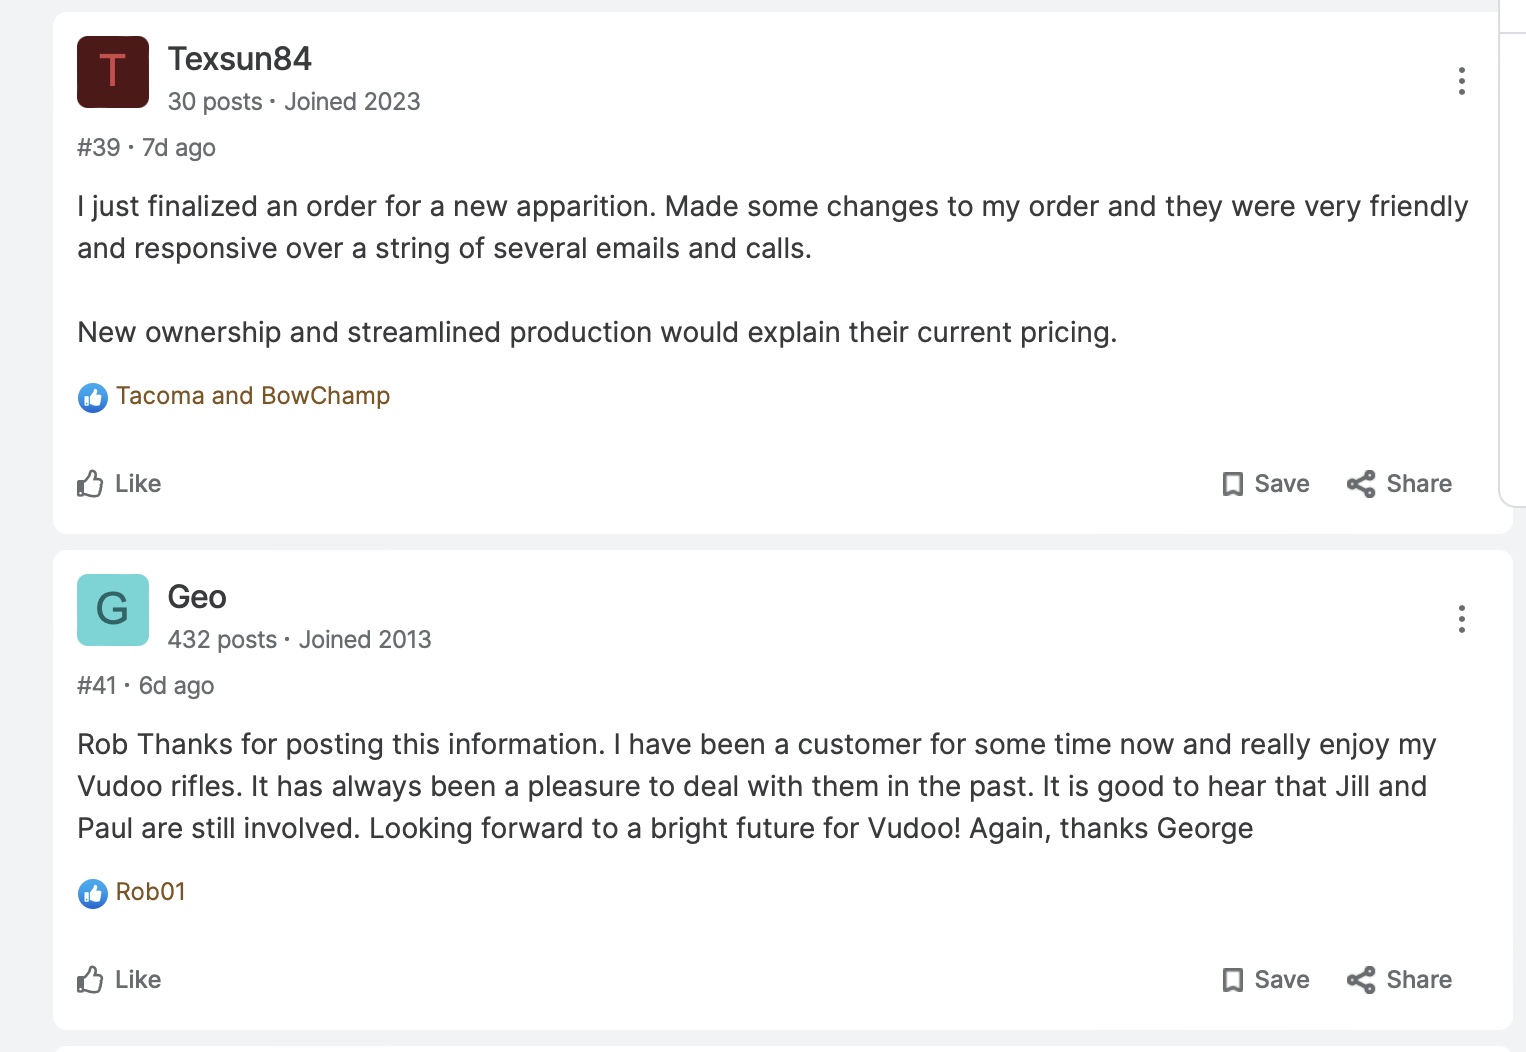Screen dimensions: 1526x1052
Task: Open Geo's post options three-dot menu
Action: click(1461, 619)
